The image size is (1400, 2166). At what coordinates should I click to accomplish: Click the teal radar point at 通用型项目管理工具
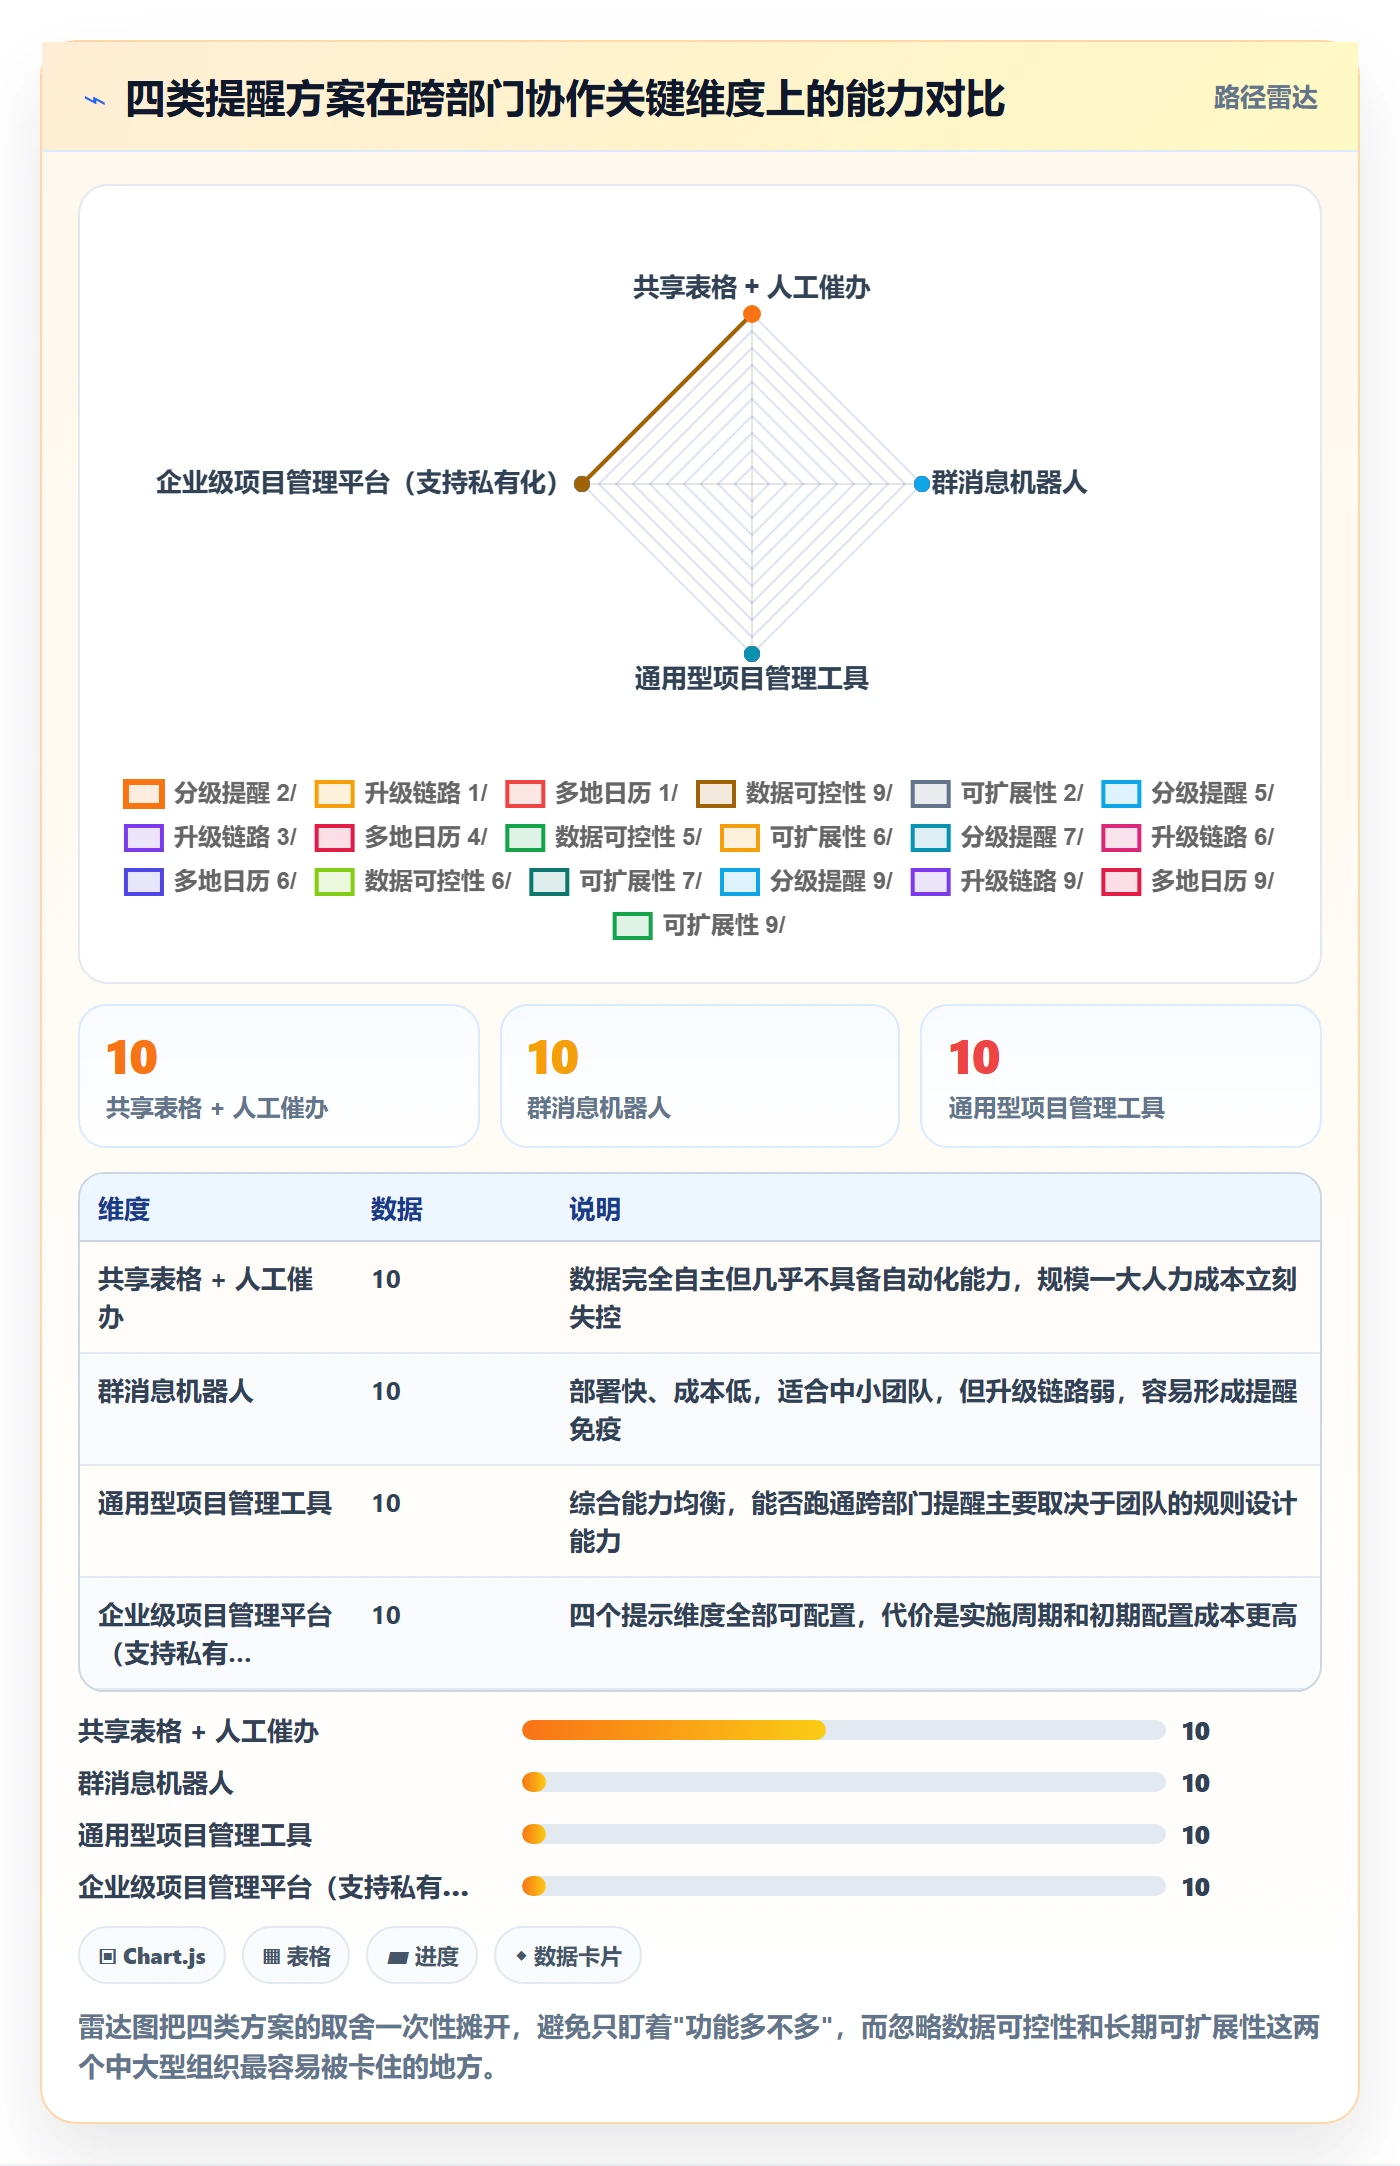pyautogui.click(x=752, y=654)
